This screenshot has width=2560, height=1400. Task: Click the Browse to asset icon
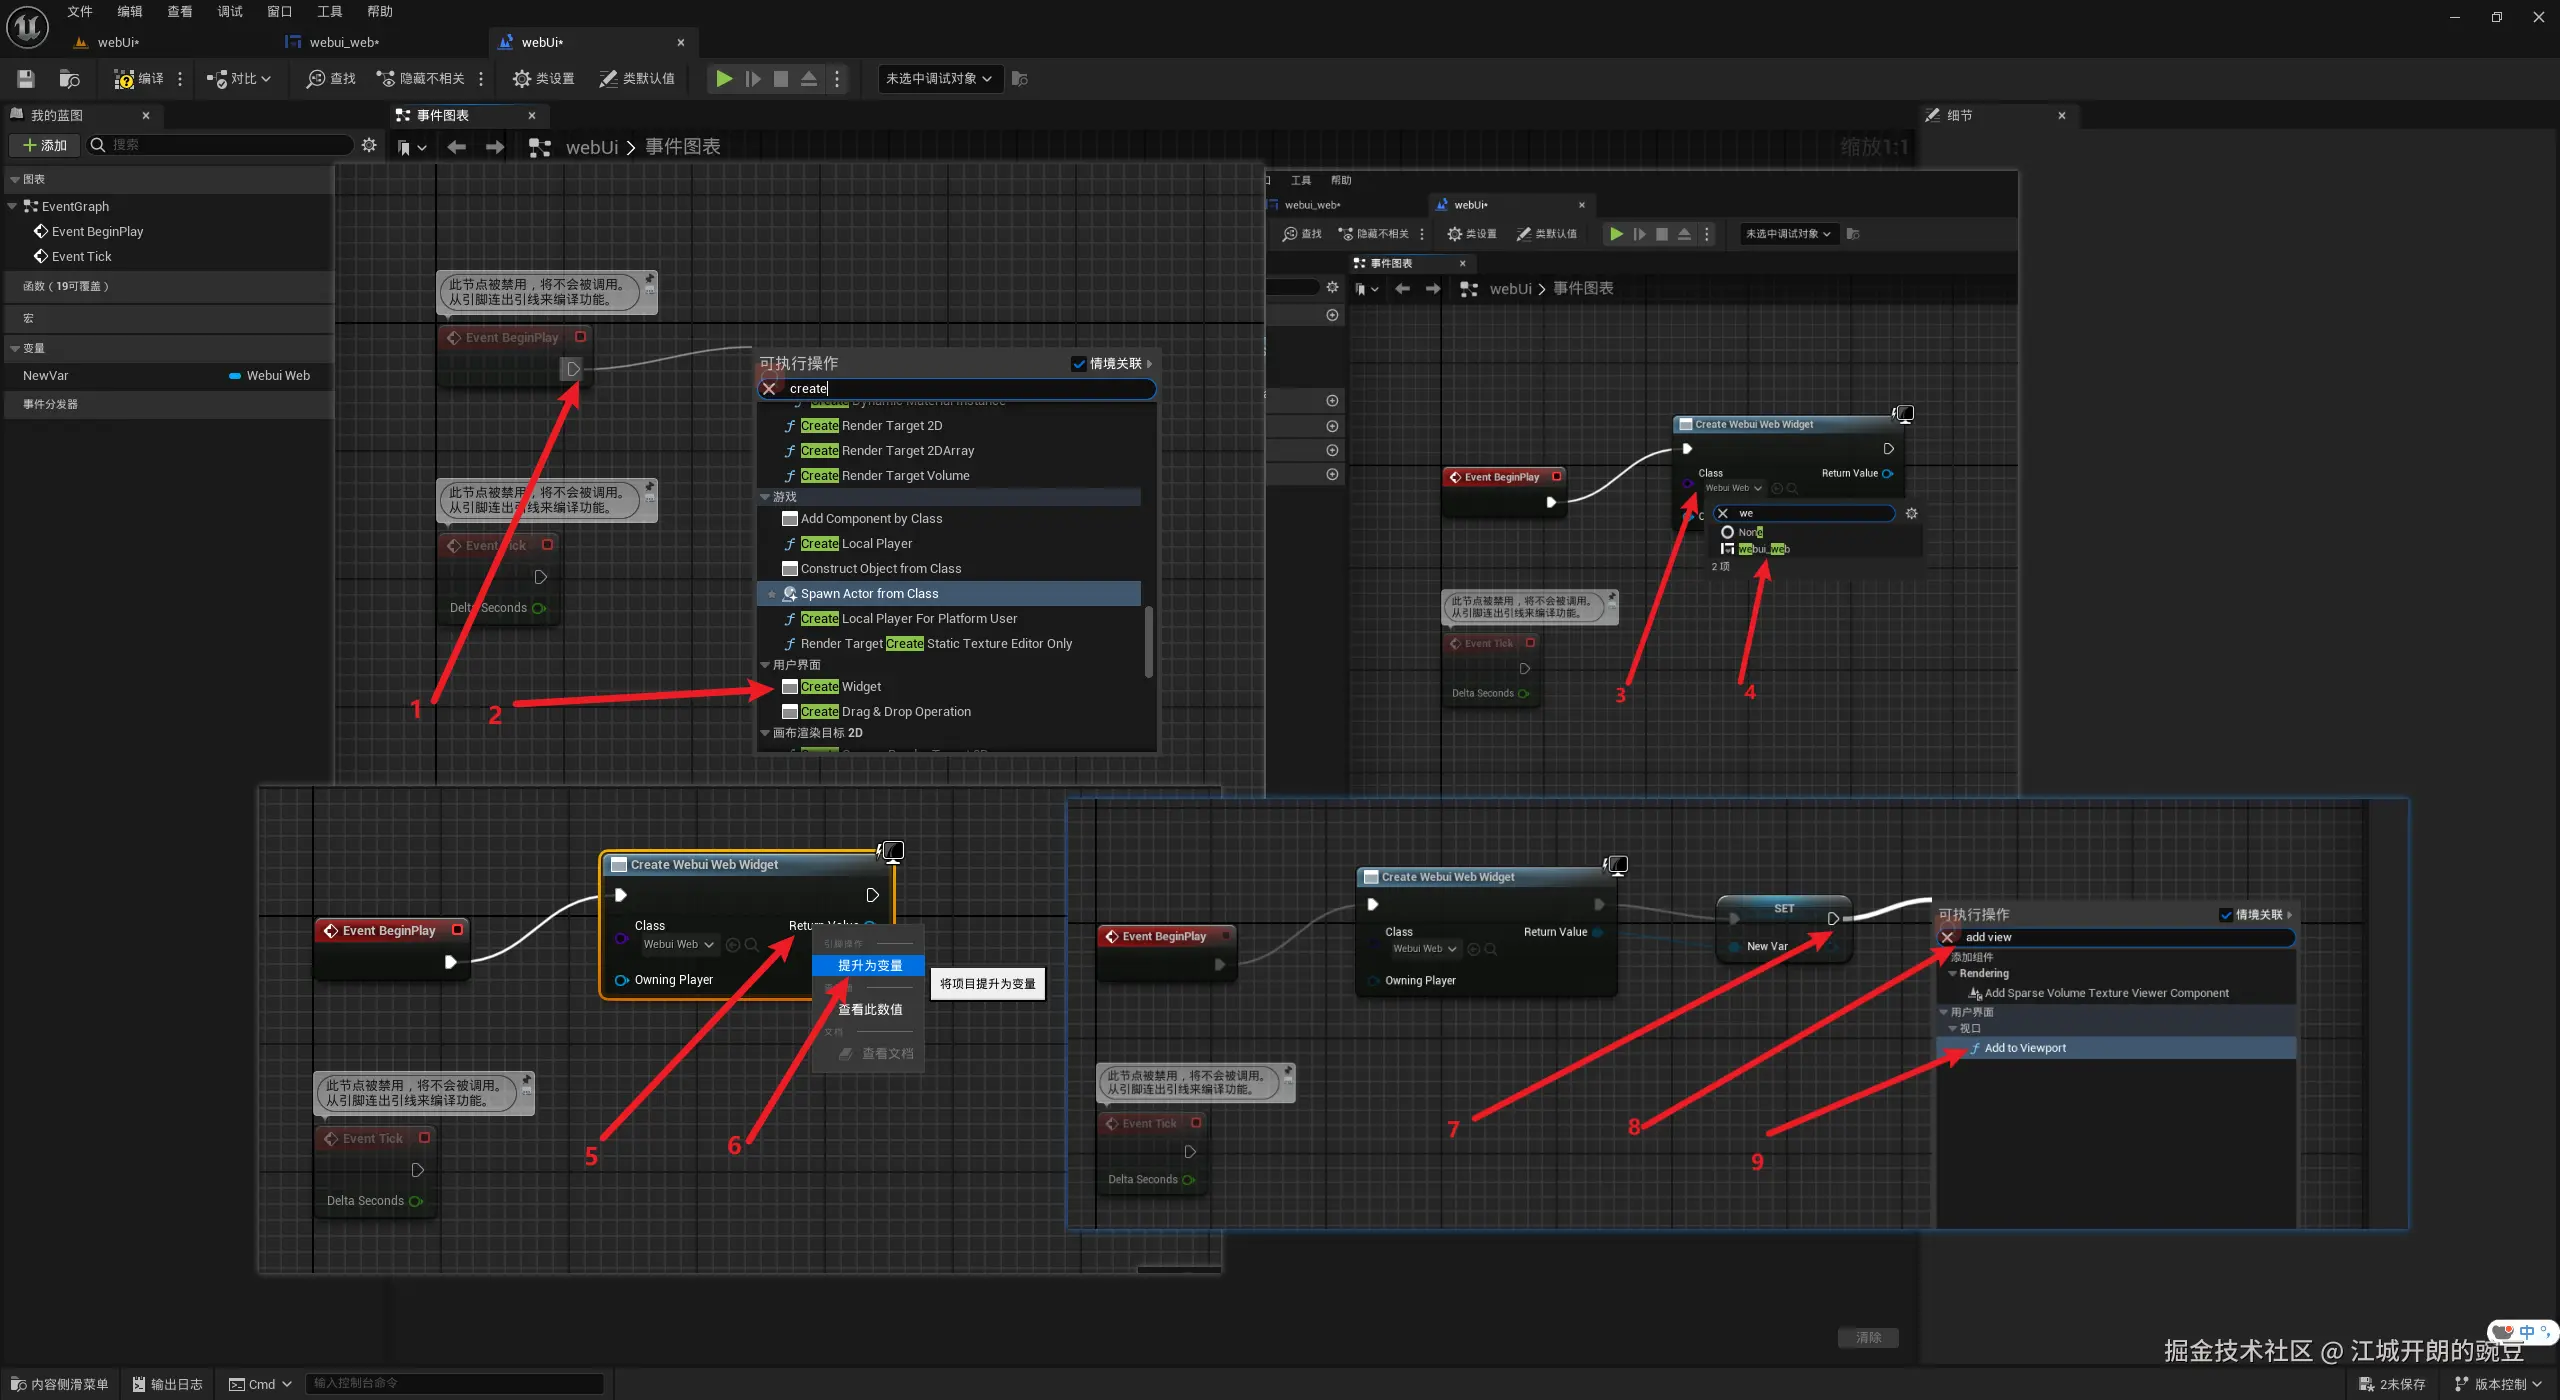coord(69,79)
